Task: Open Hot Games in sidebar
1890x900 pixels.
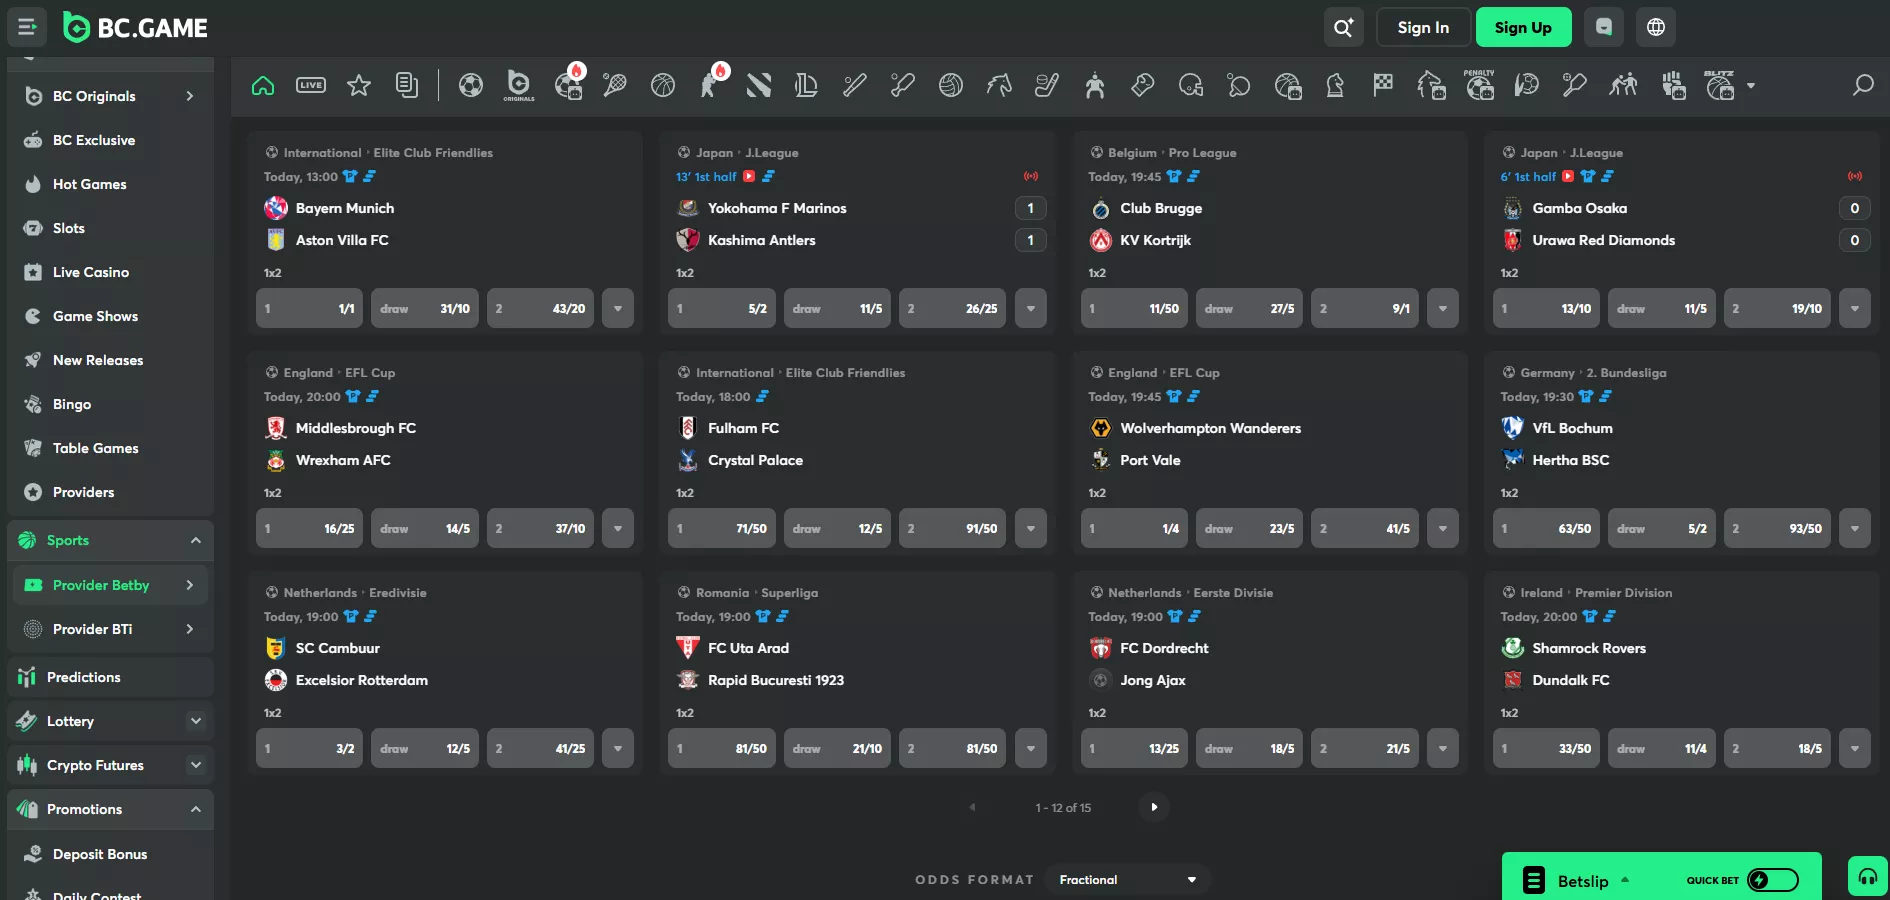Action: 110,184
